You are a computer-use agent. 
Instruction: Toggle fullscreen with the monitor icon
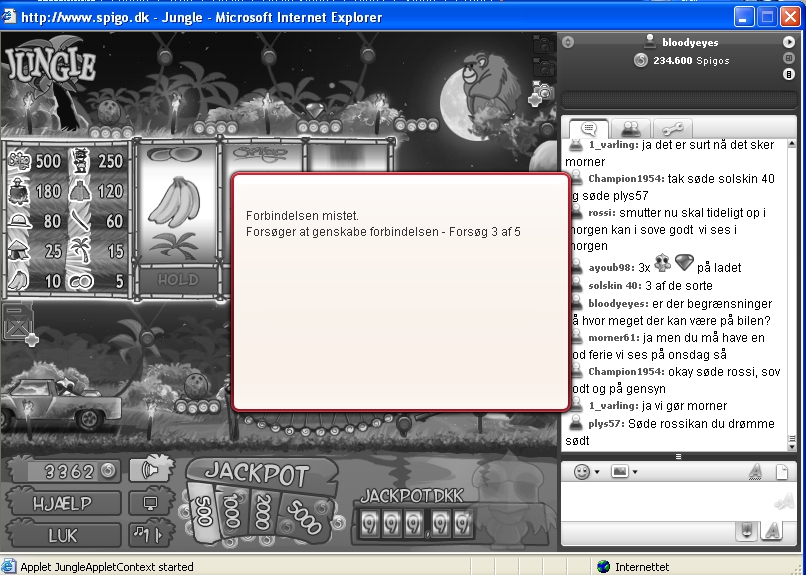tap(151, 502)
